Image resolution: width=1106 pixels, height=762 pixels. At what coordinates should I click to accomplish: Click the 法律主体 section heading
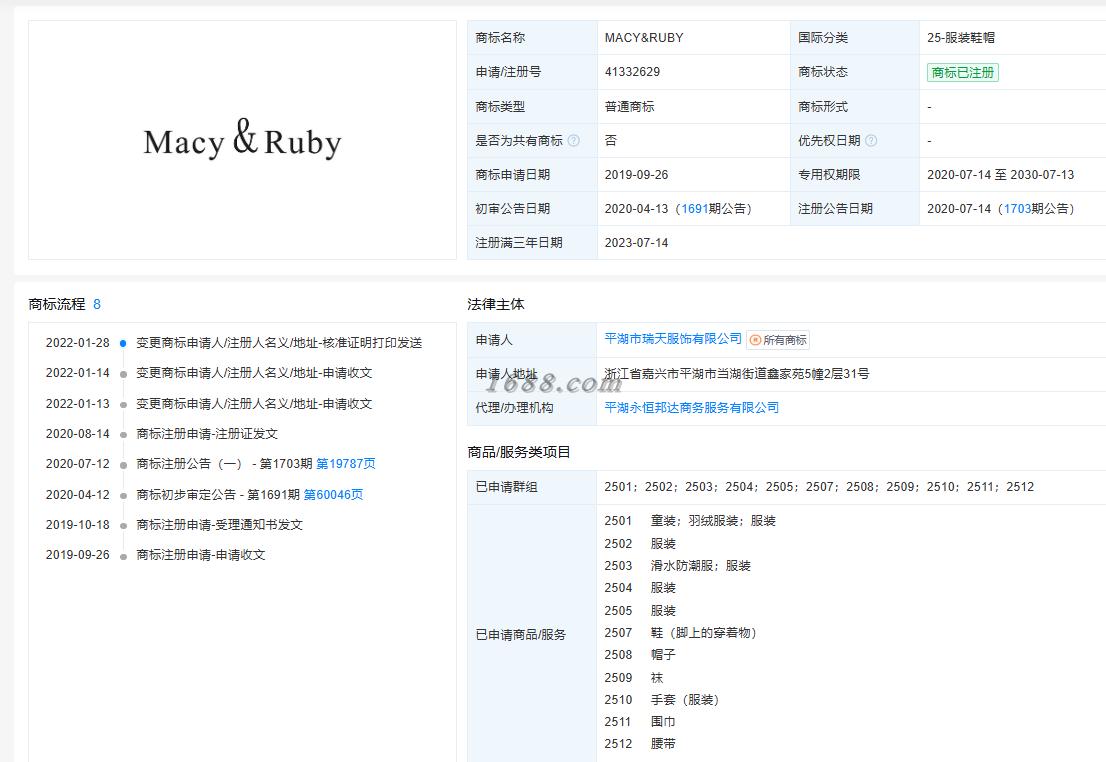[496, 304]
